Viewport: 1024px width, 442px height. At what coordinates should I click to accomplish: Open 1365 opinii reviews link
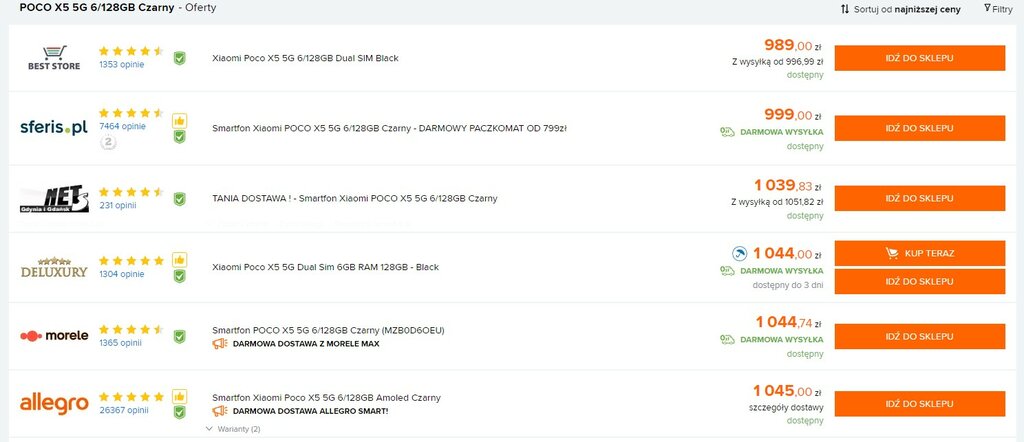pos(120,343)
